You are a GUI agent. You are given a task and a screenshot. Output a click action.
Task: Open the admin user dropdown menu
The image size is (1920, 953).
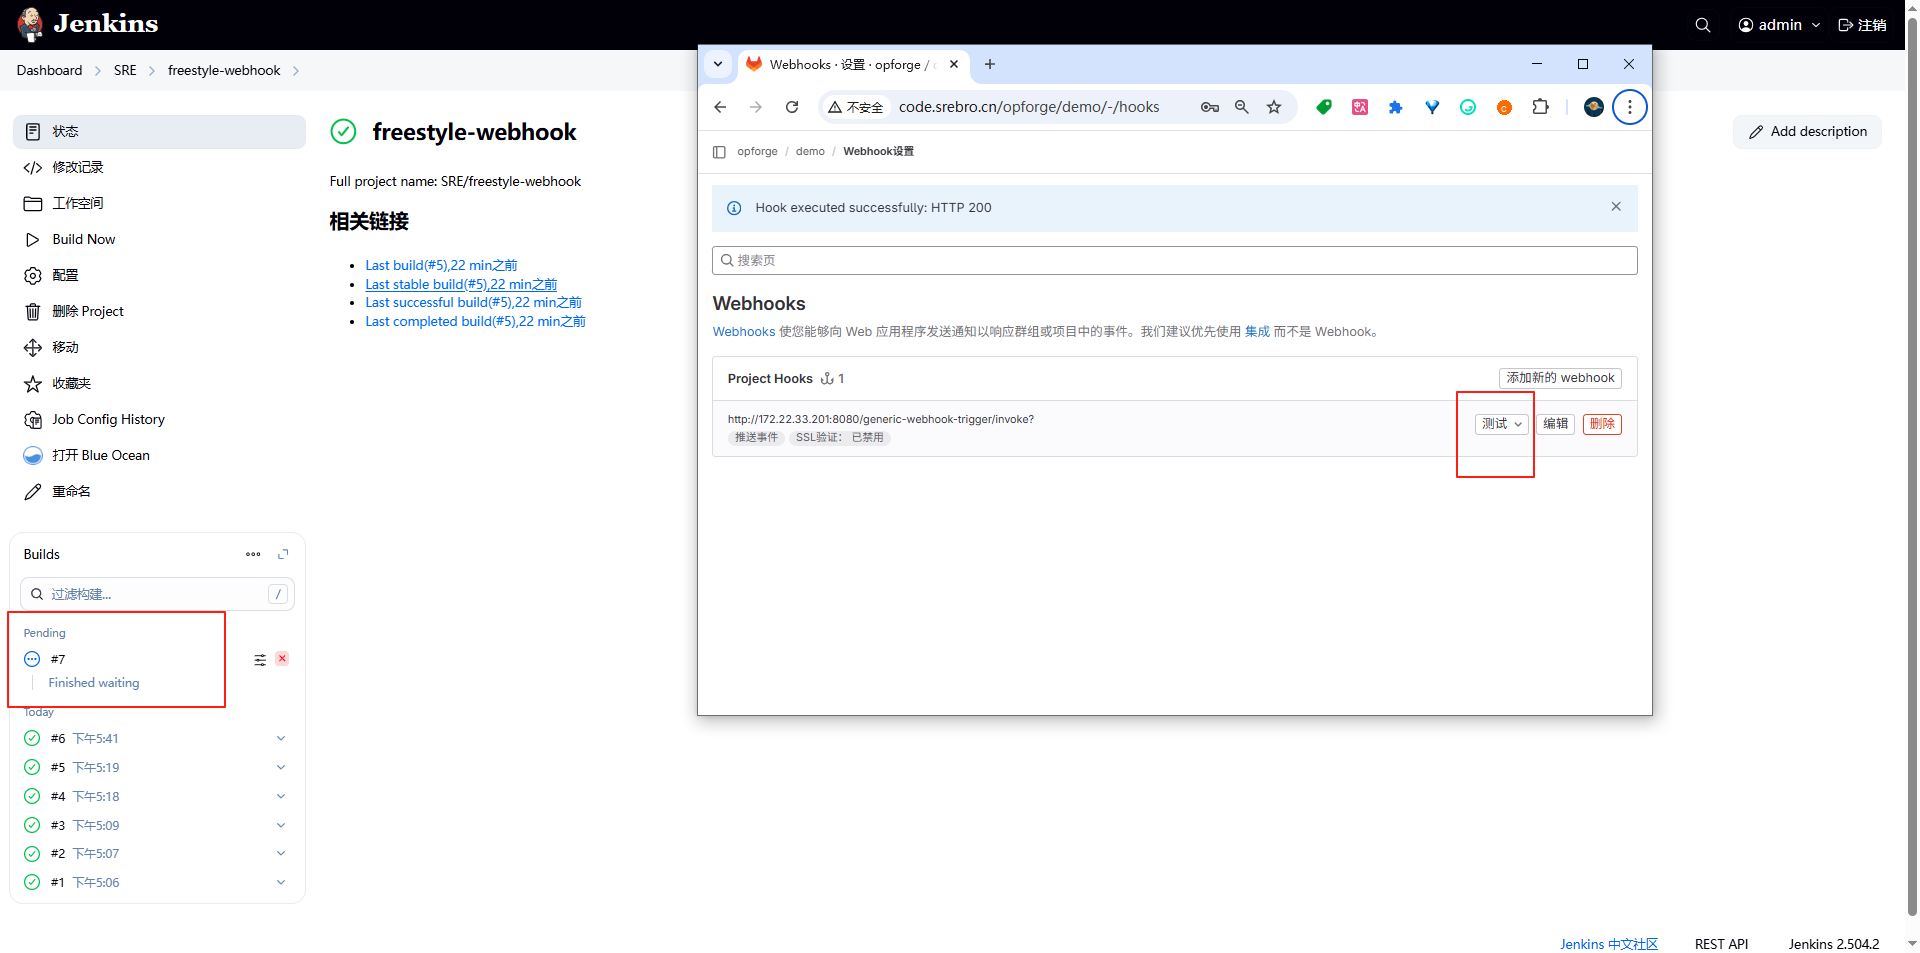[x=1779, y=25]
